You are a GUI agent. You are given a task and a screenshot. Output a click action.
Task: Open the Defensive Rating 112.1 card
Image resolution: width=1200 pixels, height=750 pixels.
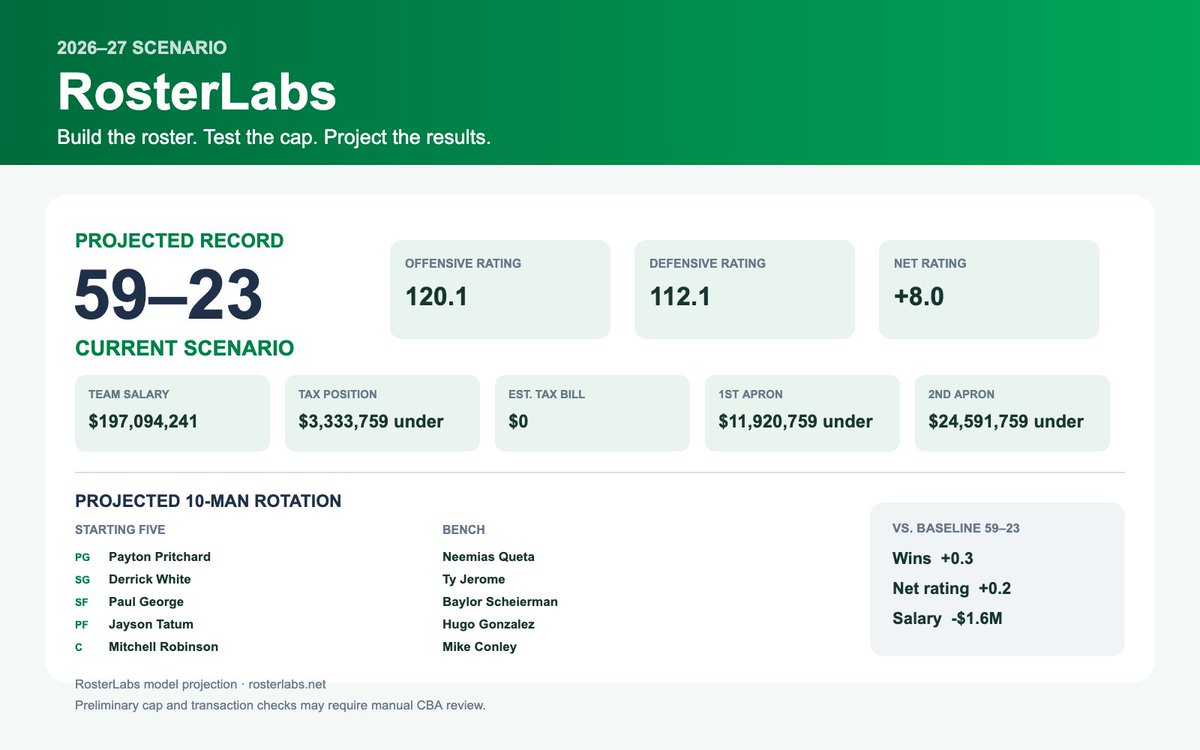coord(745,289)
